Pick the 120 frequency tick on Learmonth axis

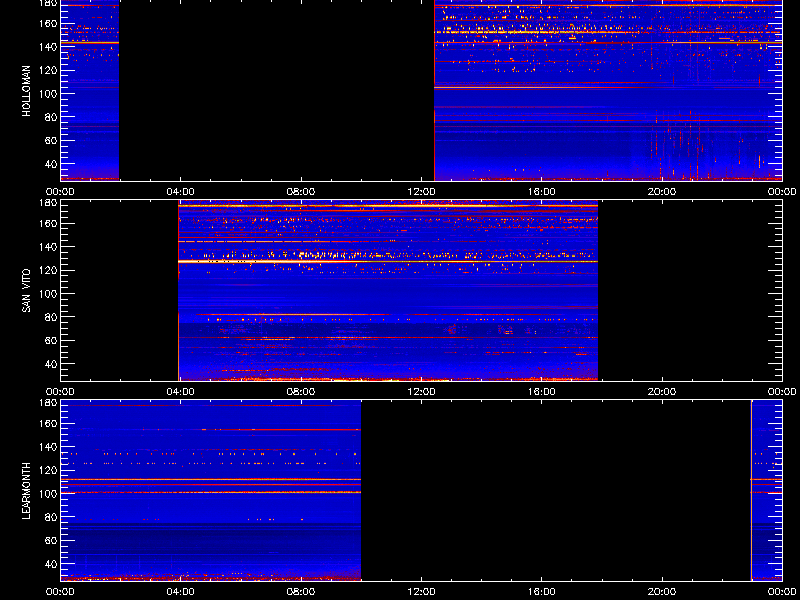[47, 470]
